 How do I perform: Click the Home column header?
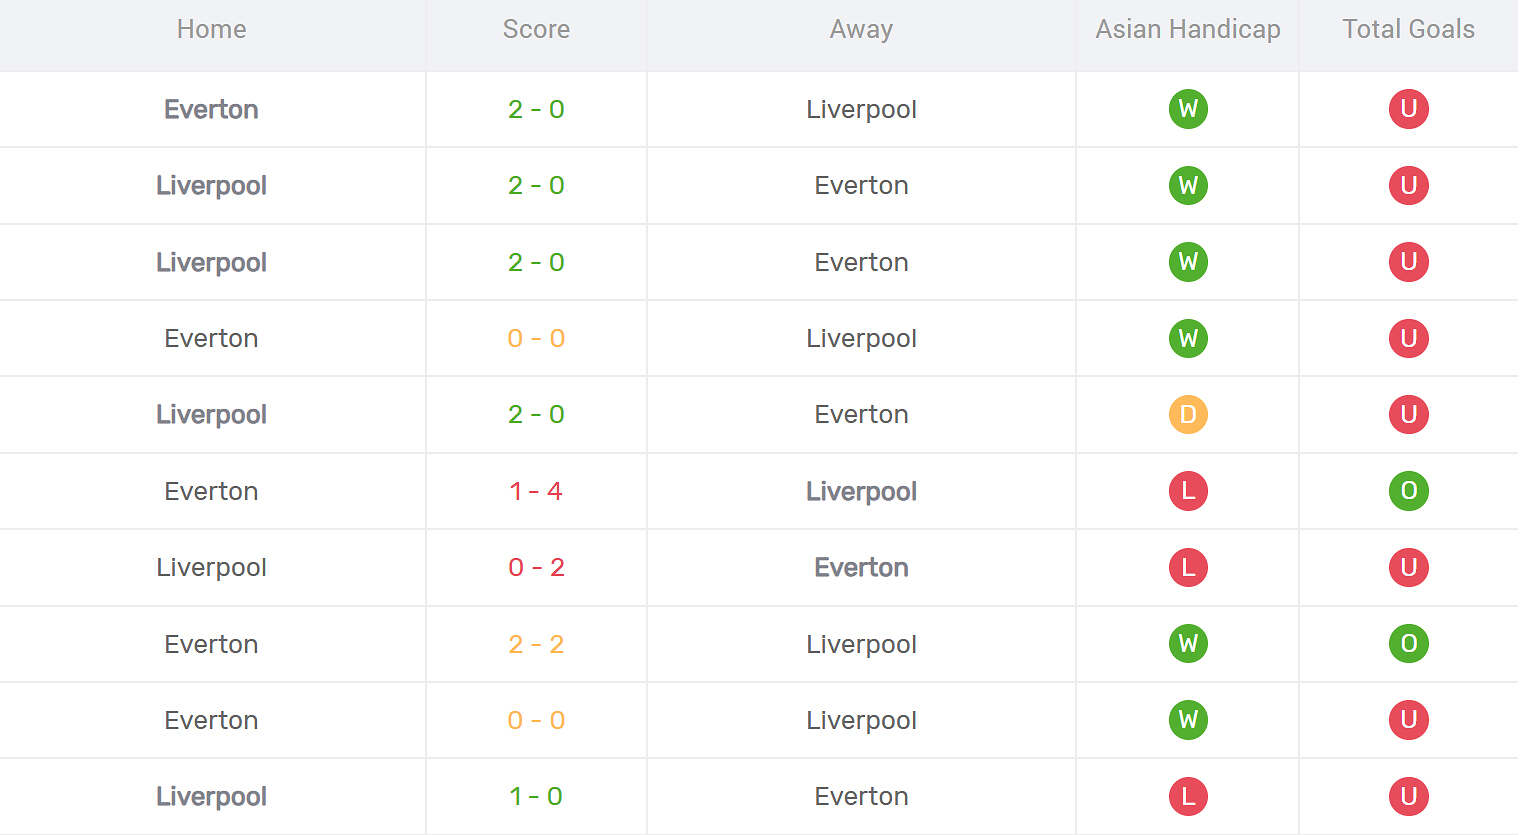tap(211, 29)
